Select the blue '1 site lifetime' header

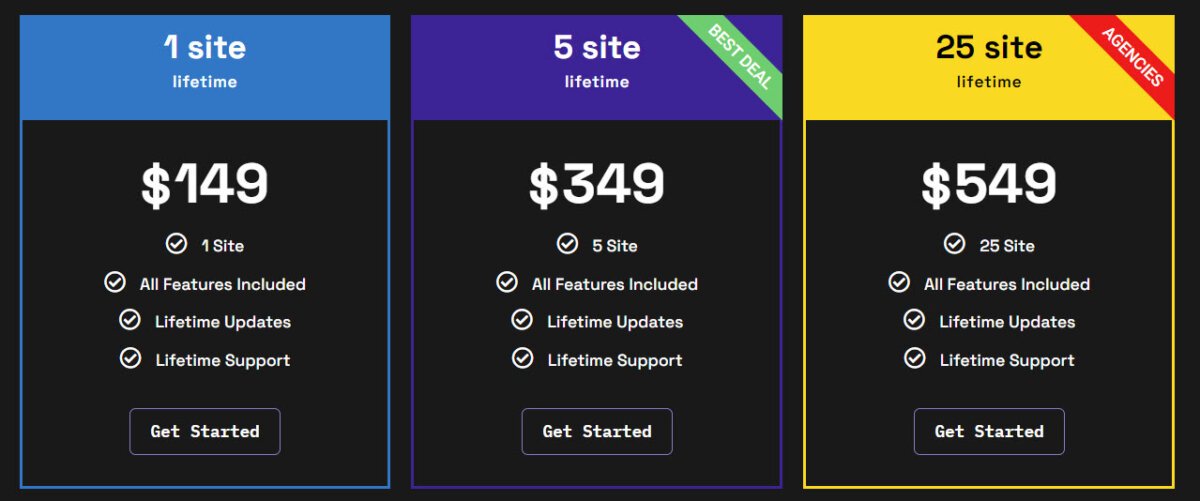tap(204, 67)
